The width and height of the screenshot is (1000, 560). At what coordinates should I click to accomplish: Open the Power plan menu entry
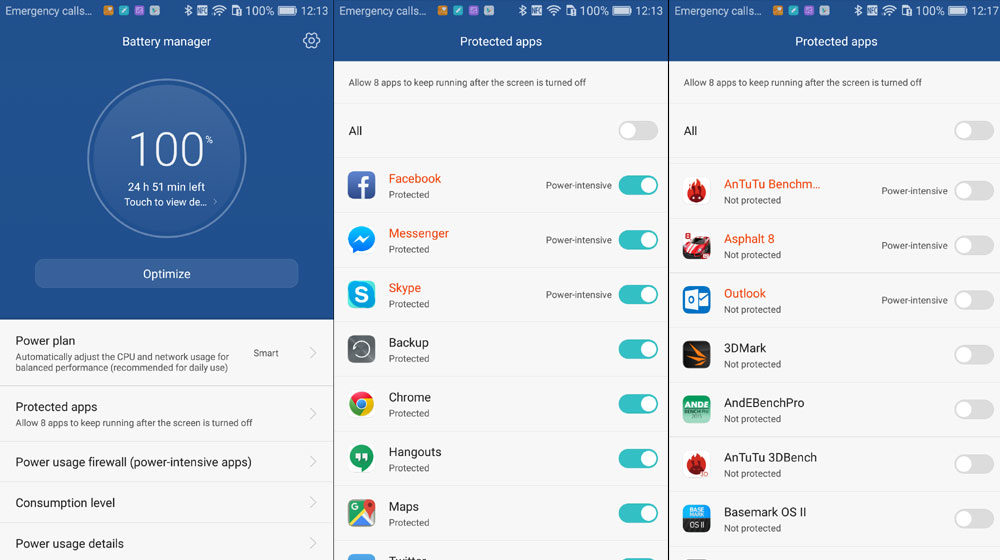[166, 353]
